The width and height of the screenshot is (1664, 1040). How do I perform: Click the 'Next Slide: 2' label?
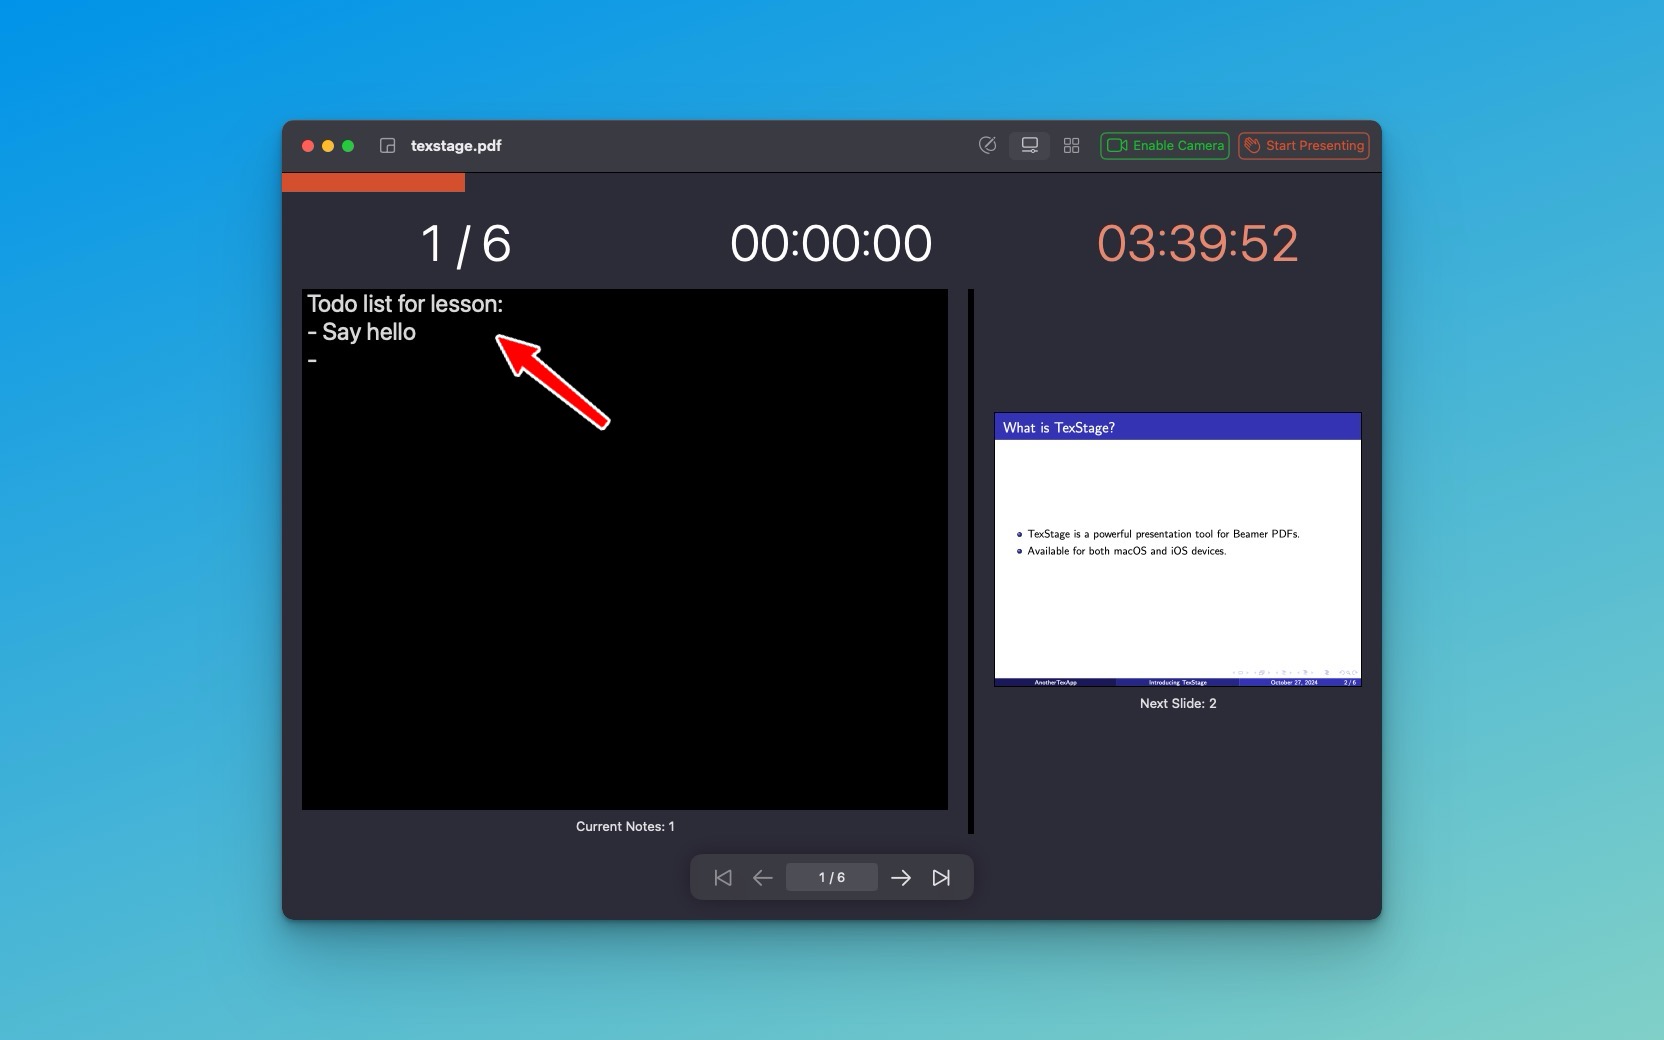(x=1178, y=703)
